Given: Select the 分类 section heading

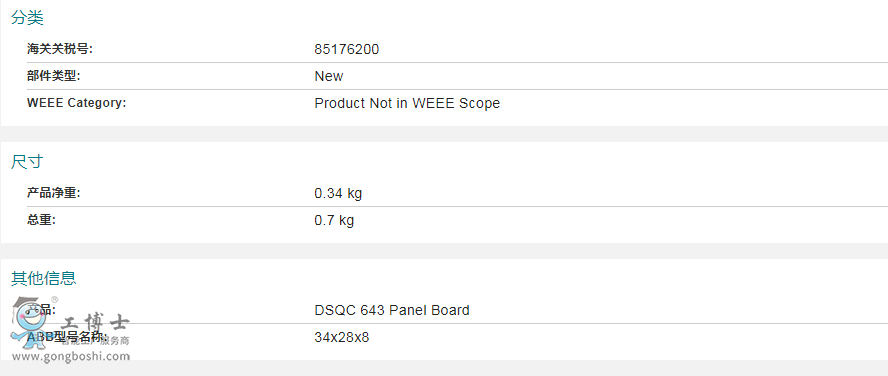Looking at the screenshot, I should pos(27,18).
